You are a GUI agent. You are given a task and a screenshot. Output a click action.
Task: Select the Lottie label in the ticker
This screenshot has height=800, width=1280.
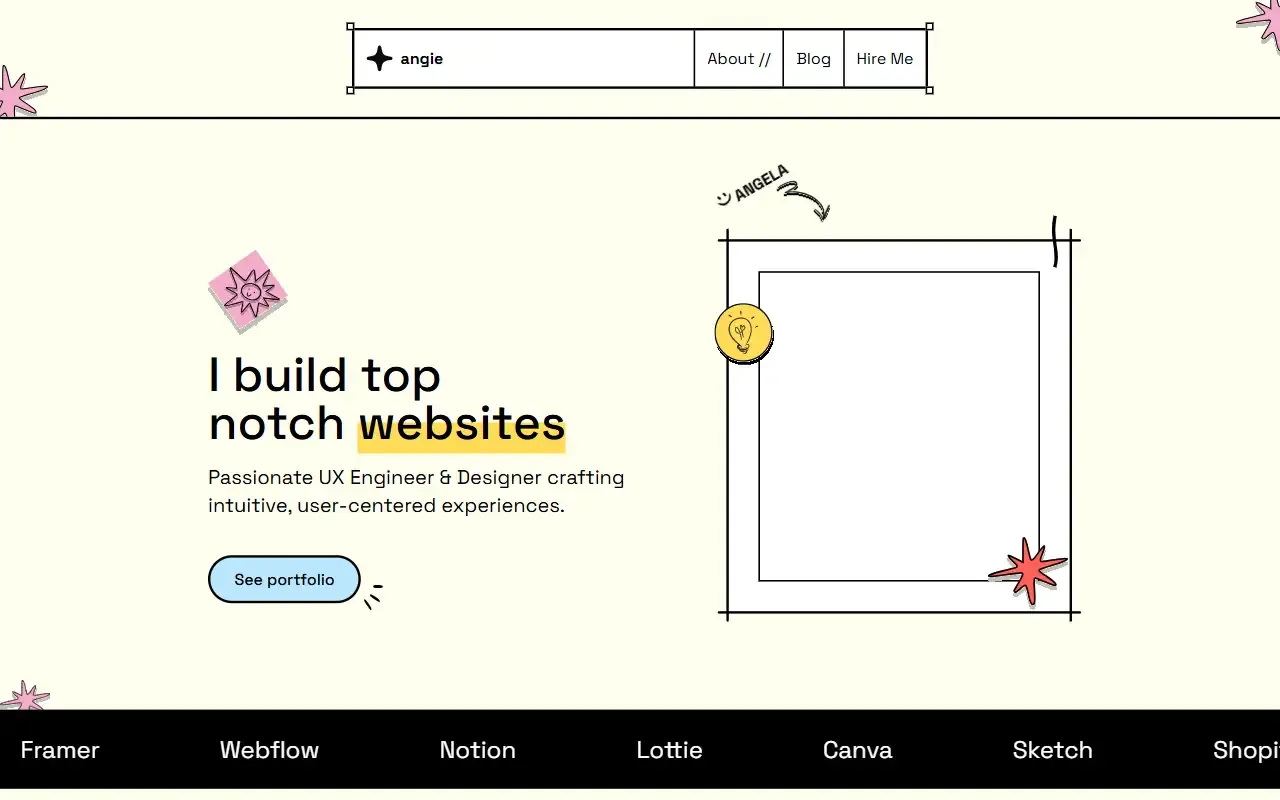(669, 750)
